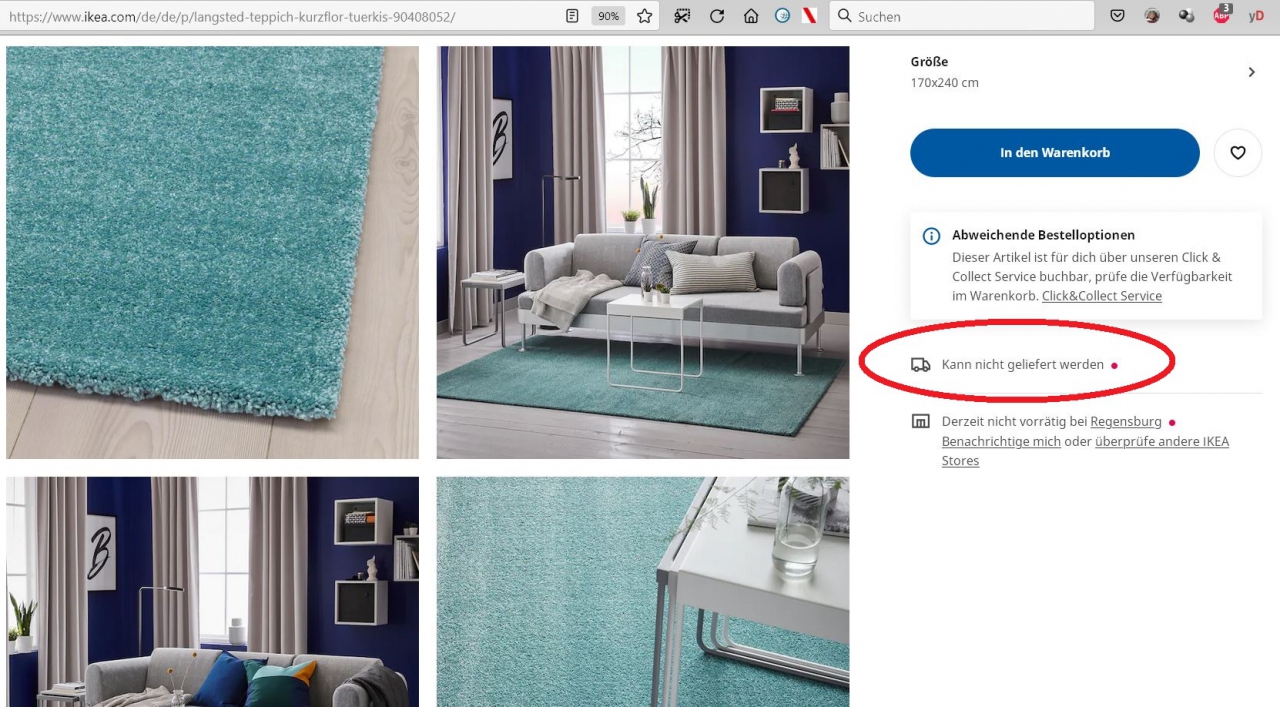Viewport: 1280px width, 707px height.
Task: Open Adblock Plus extension menu
Action: click(1221, 15)
